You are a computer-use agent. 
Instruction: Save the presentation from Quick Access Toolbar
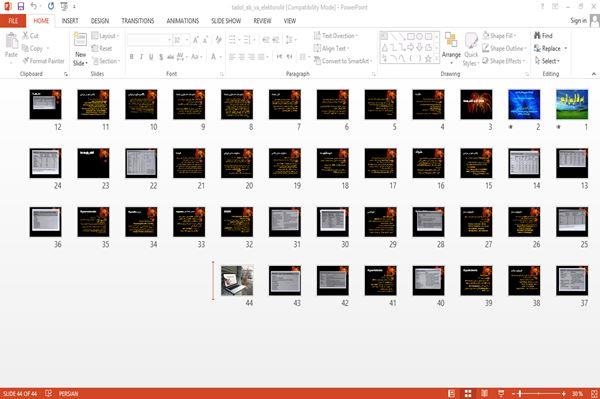click(x=21, y=6)
